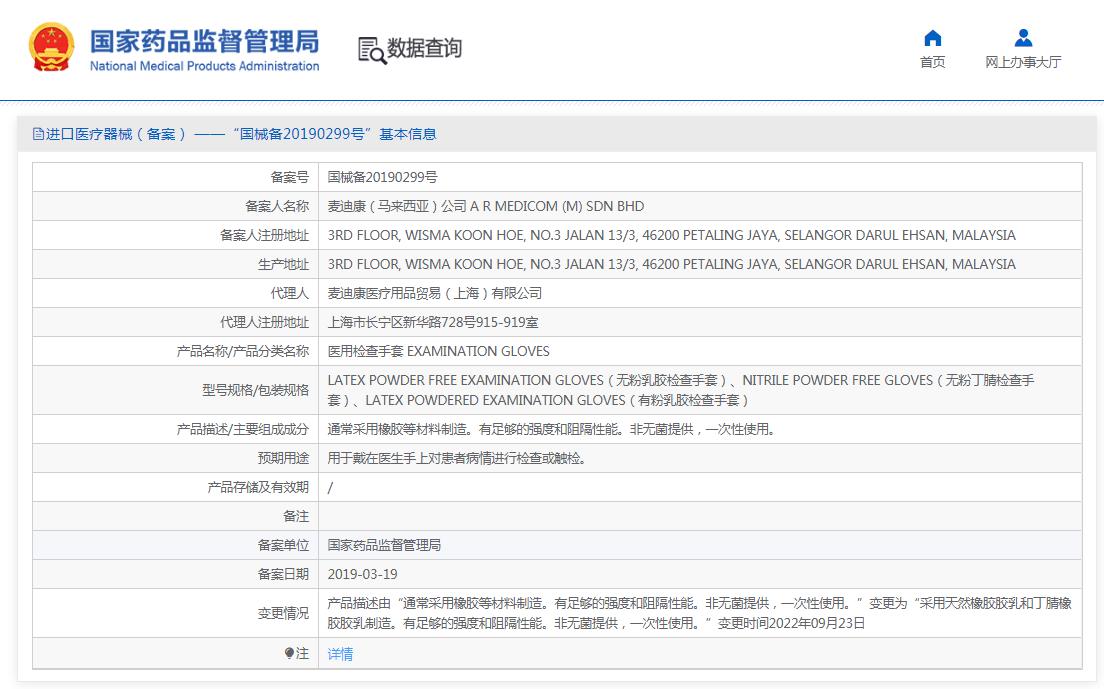
Task: Select 用于戴在医生手上对患者病情进行检查或触检 value
Action: [456, 458]
